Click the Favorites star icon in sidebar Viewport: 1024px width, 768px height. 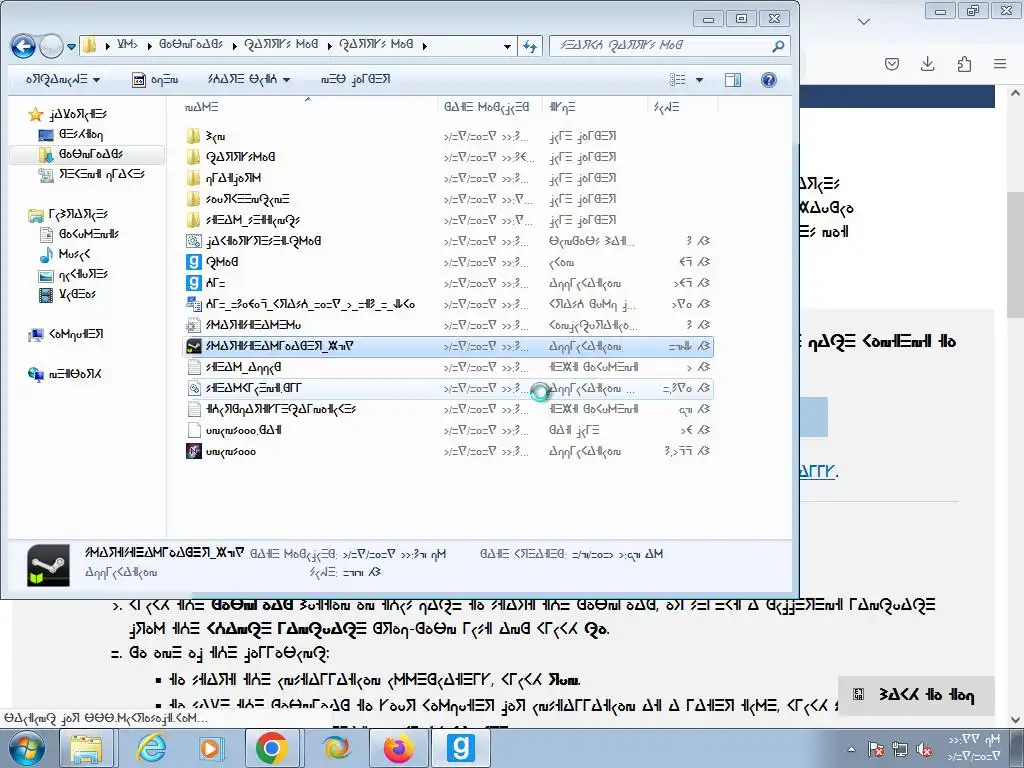tap(35, 115)
